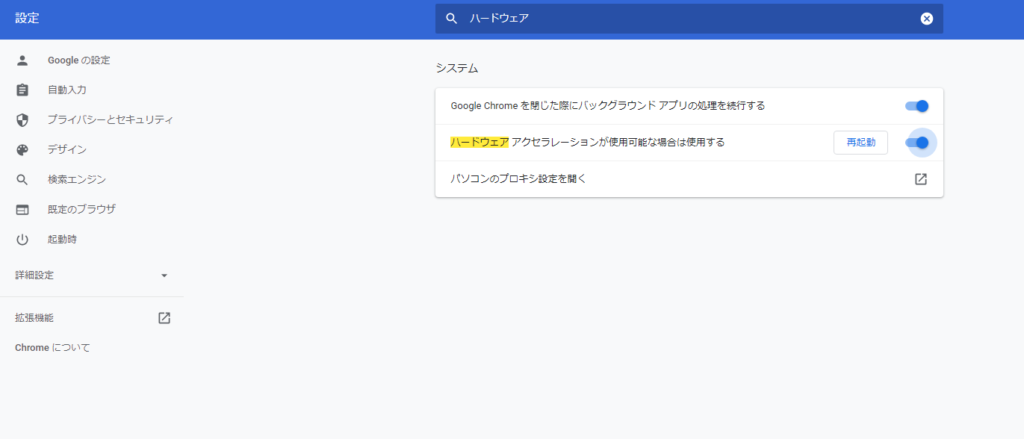1024x439 pixels.
Task: Click the システム section heading
Action: 457,68
